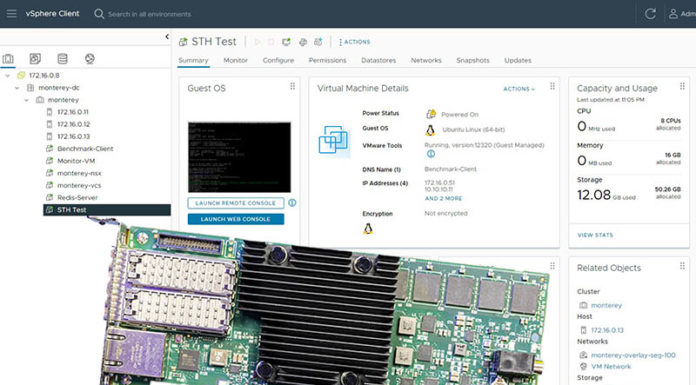Switch to VMs and Templates view
Image resolution: width=696 pixels, height=385 pixels.
click(x=35, y=59)
